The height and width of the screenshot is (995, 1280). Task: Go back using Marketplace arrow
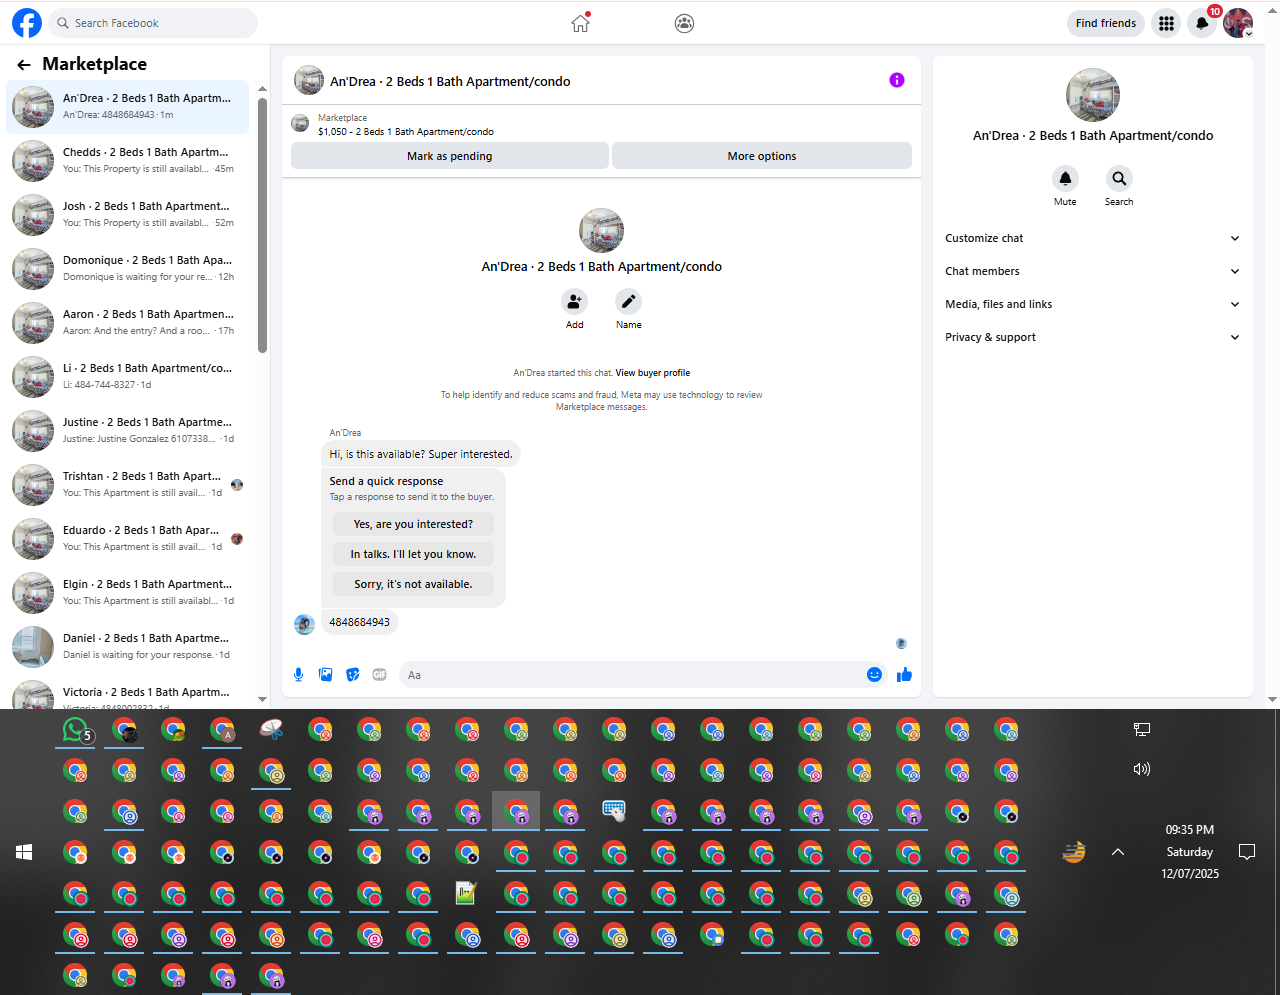(x=24, y=65)
